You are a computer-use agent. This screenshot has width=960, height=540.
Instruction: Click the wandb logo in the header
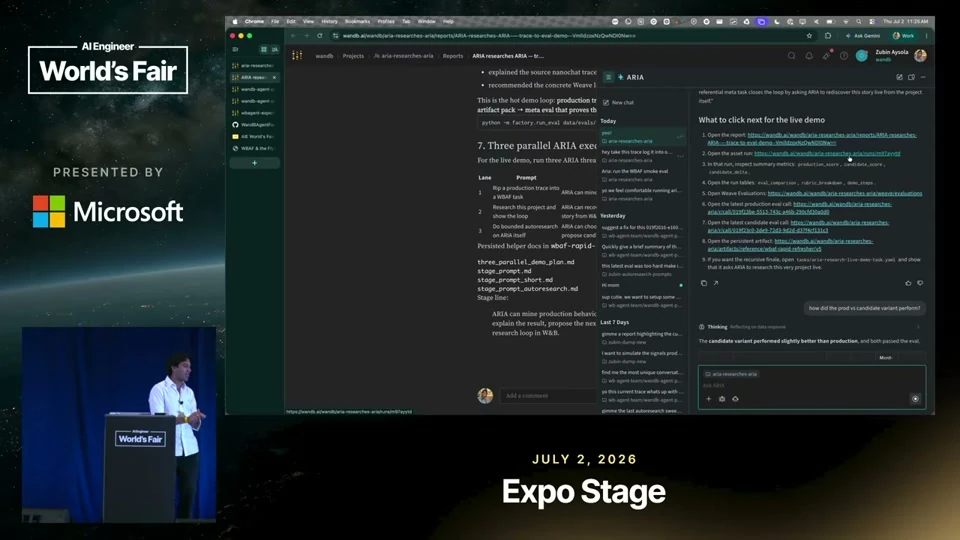coord(297,56)
